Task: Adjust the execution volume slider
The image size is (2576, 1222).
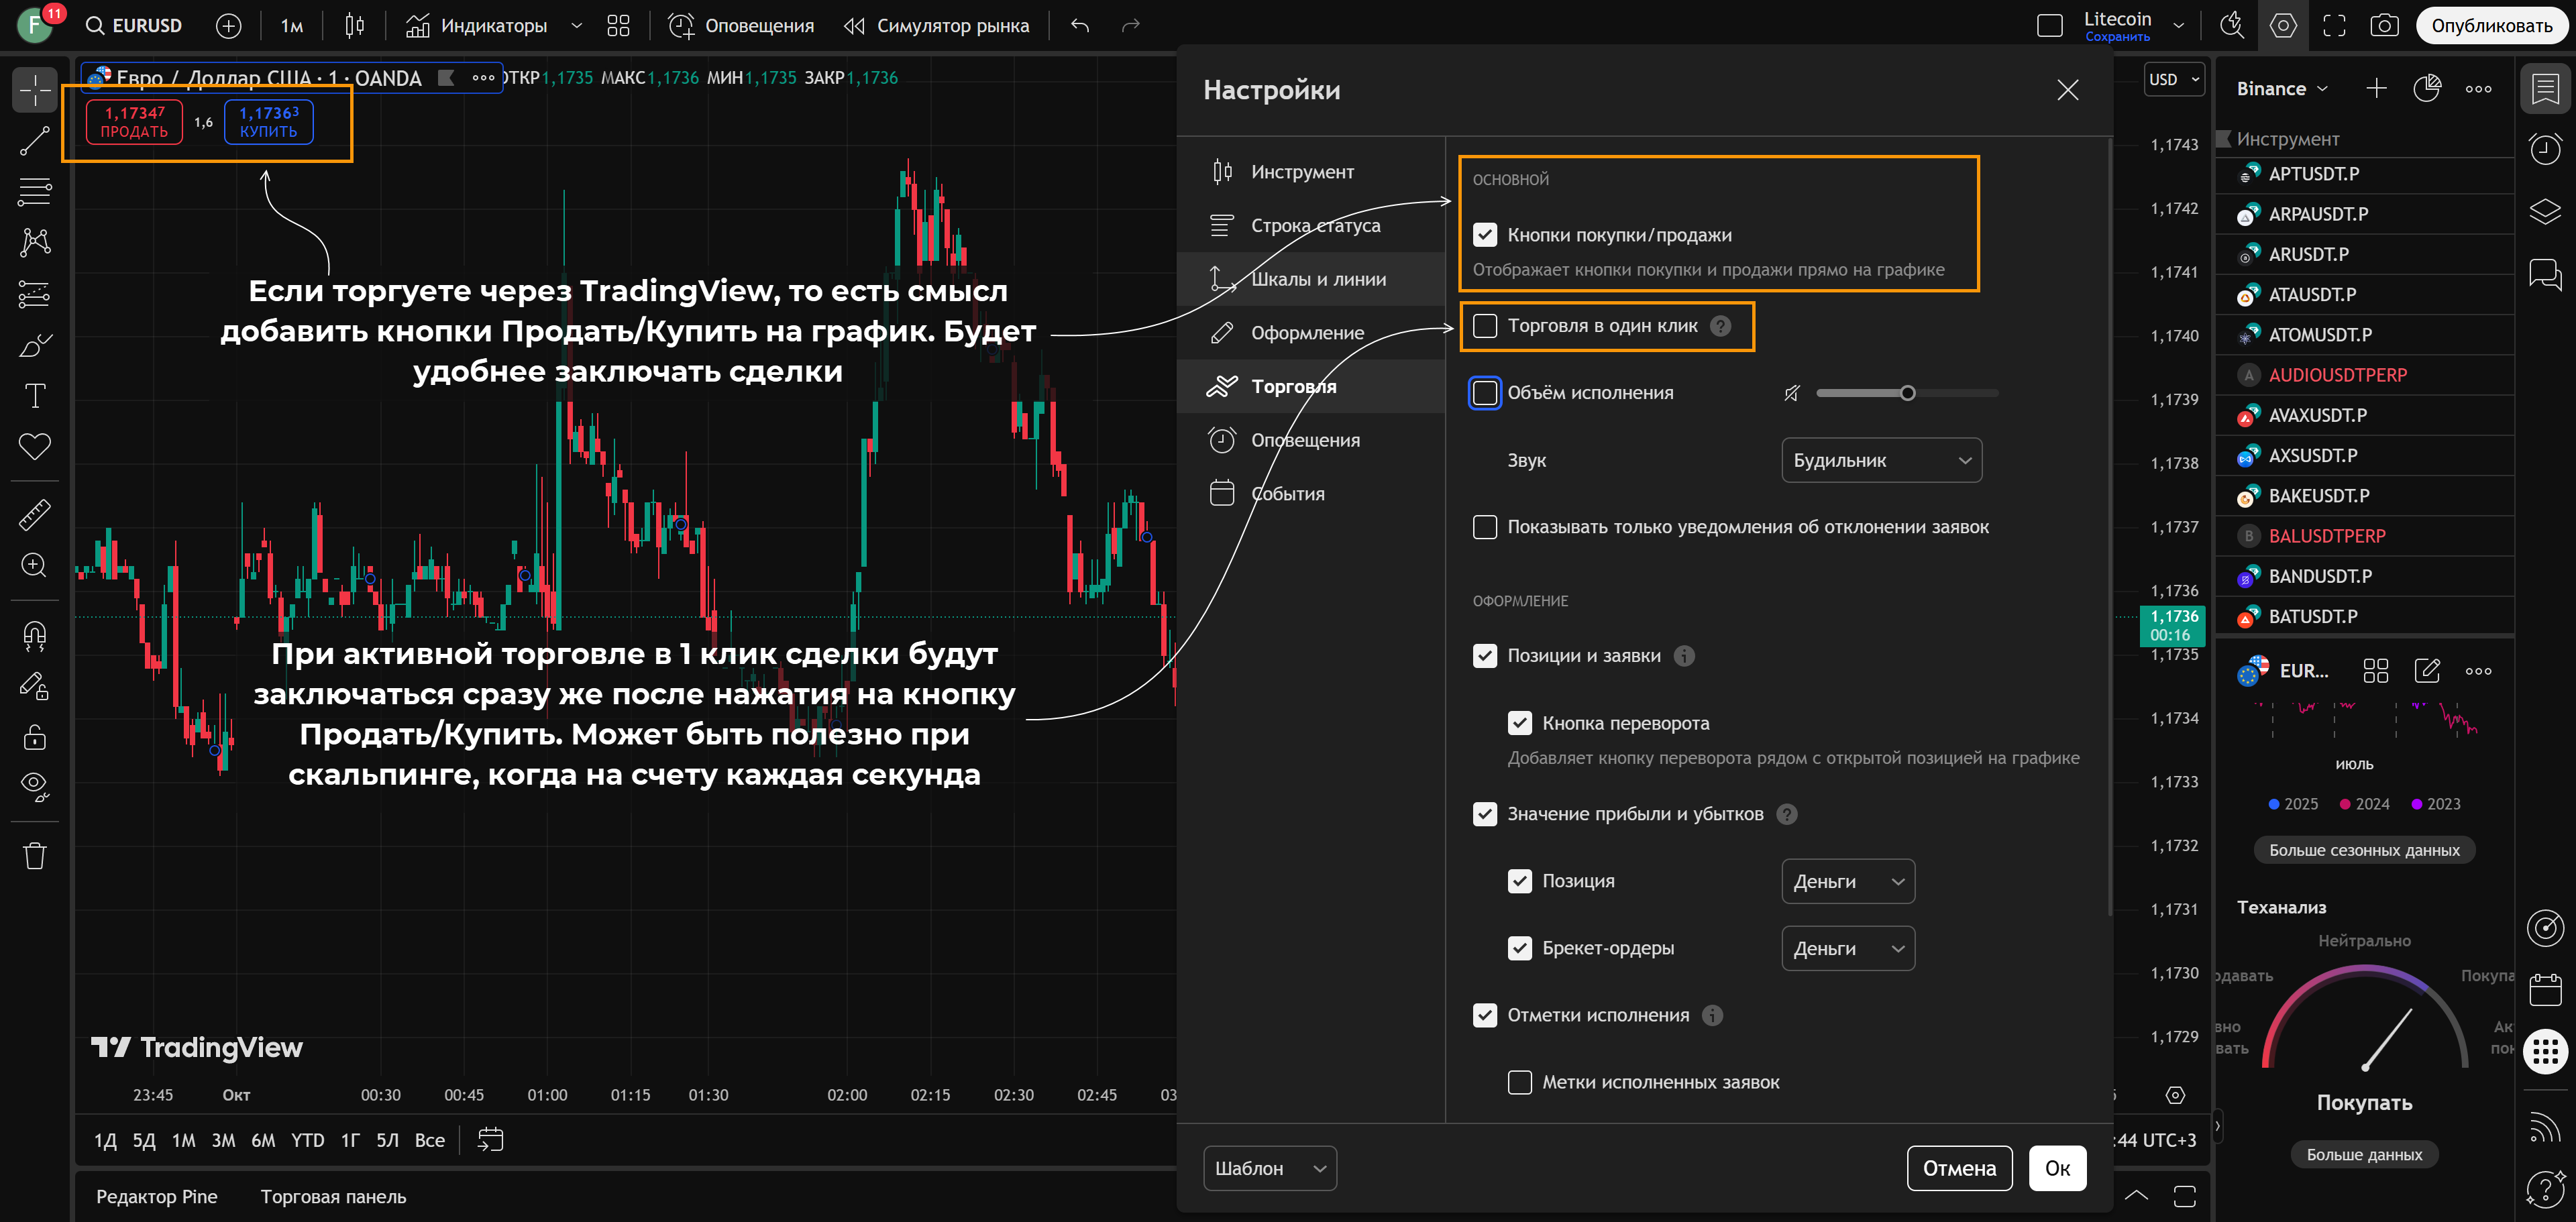Action: point(1907,393)
